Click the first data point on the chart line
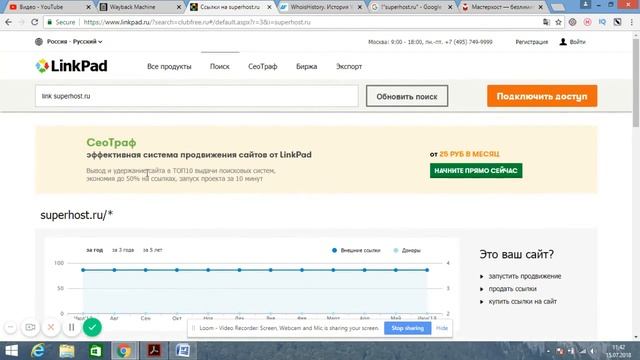Image resolution: width=640 pixels, height=360 pixels. (x=83, y=270)
